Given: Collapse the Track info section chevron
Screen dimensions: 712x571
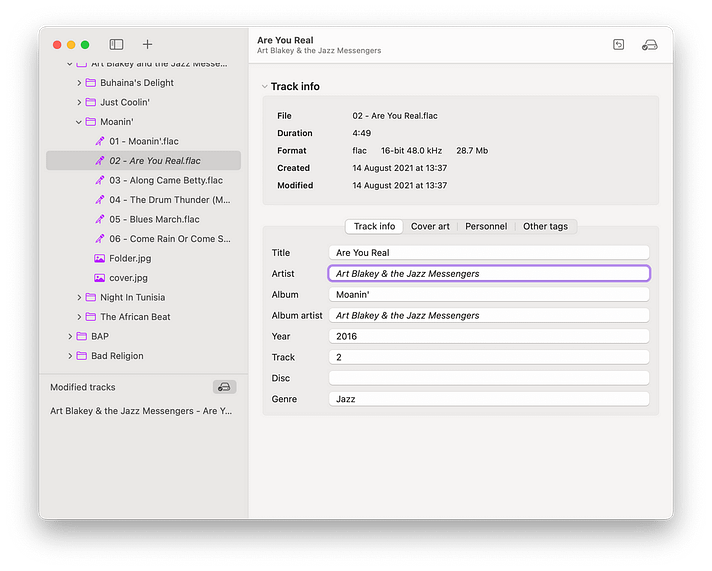Looking at the screenshot, I should pyautogui.click(x=264, y=86).
